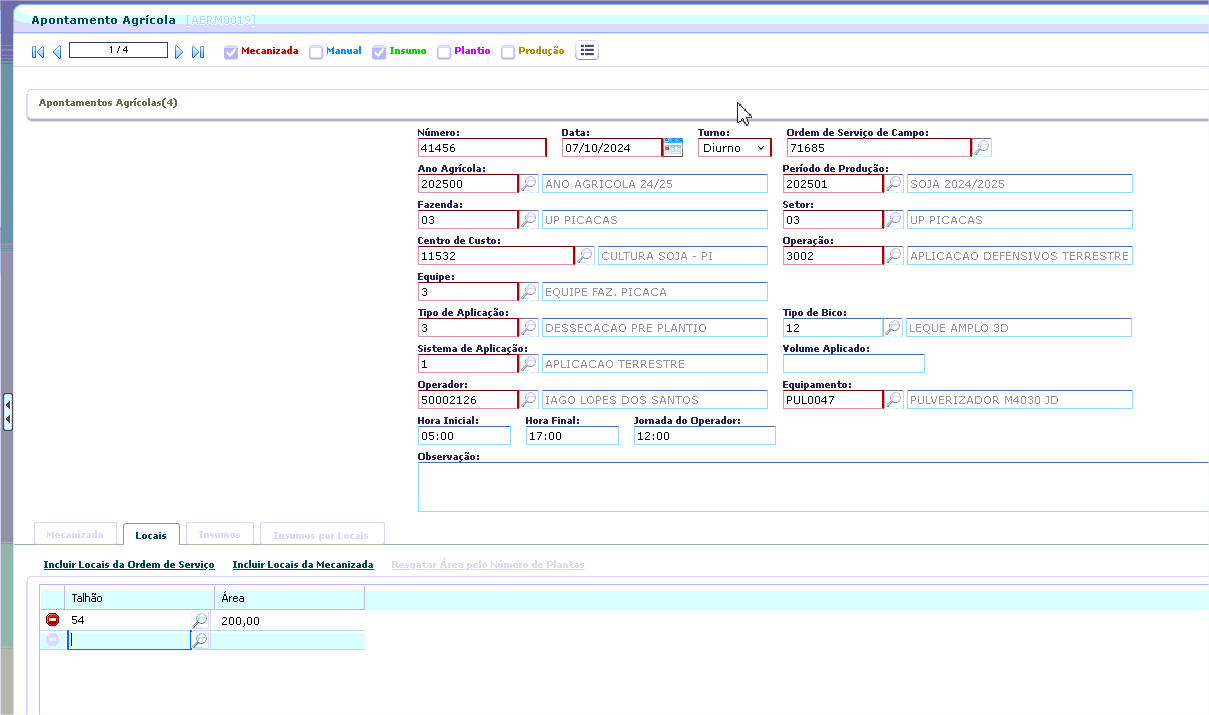Click the Talhão column header
Screen dimensions: 1209x715
pyautogui.click(x=140, y=598)
